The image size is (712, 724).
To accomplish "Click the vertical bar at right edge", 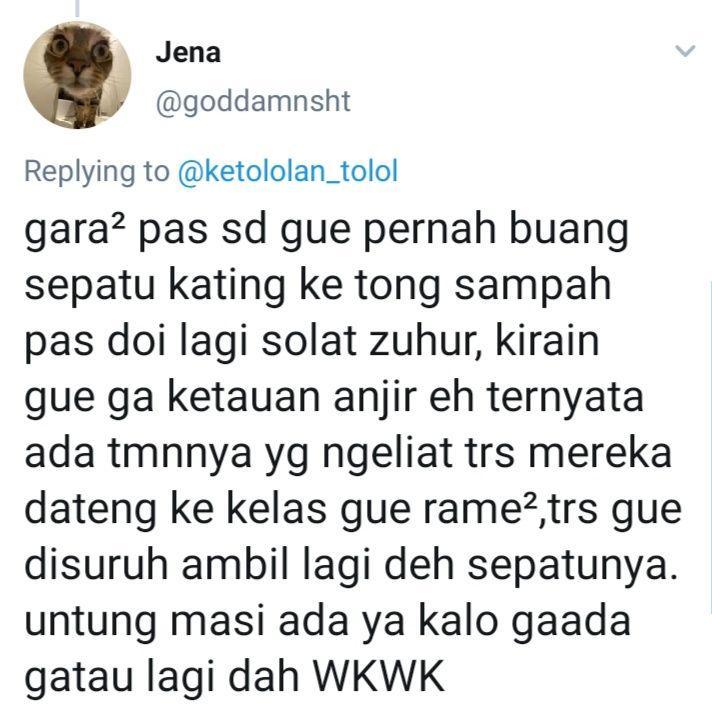I will [710, 448].
